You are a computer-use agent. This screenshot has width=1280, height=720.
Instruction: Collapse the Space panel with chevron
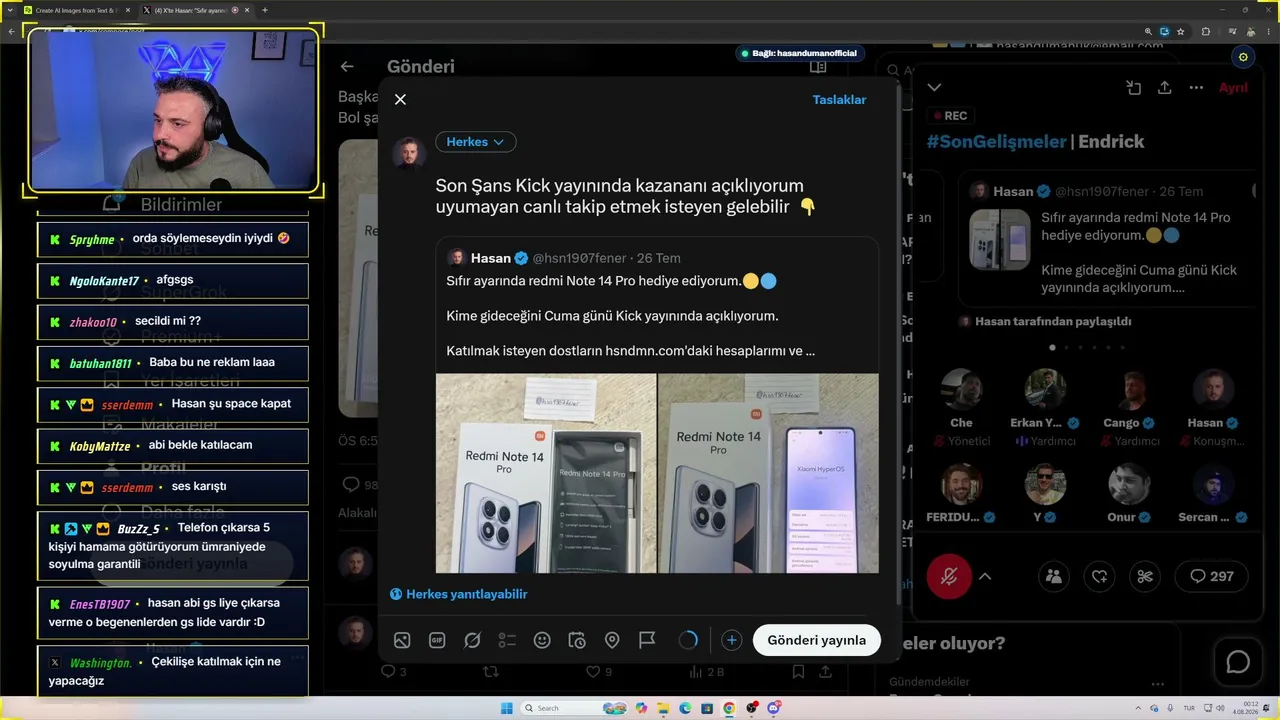pyautogui.click(x=934, y=88)
